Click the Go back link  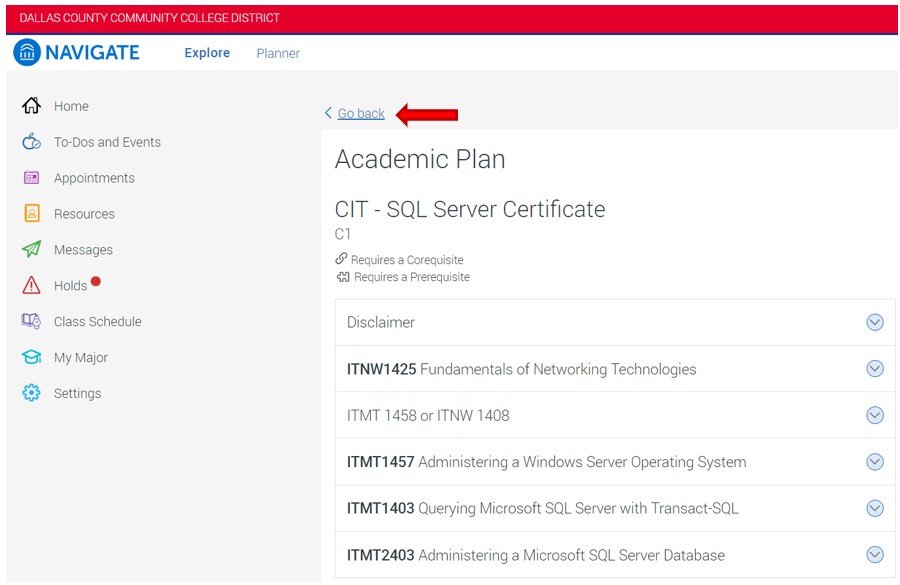click(360, 114)
